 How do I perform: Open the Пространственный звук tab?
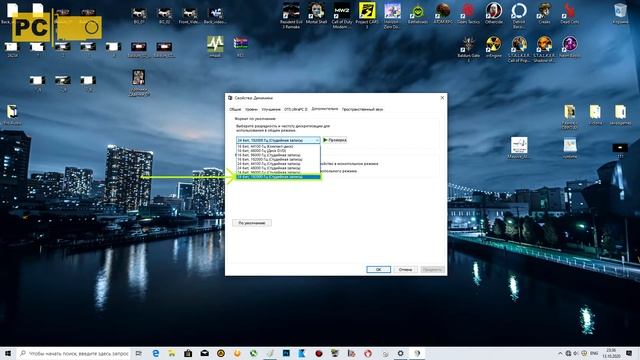(x=362, y=109)
